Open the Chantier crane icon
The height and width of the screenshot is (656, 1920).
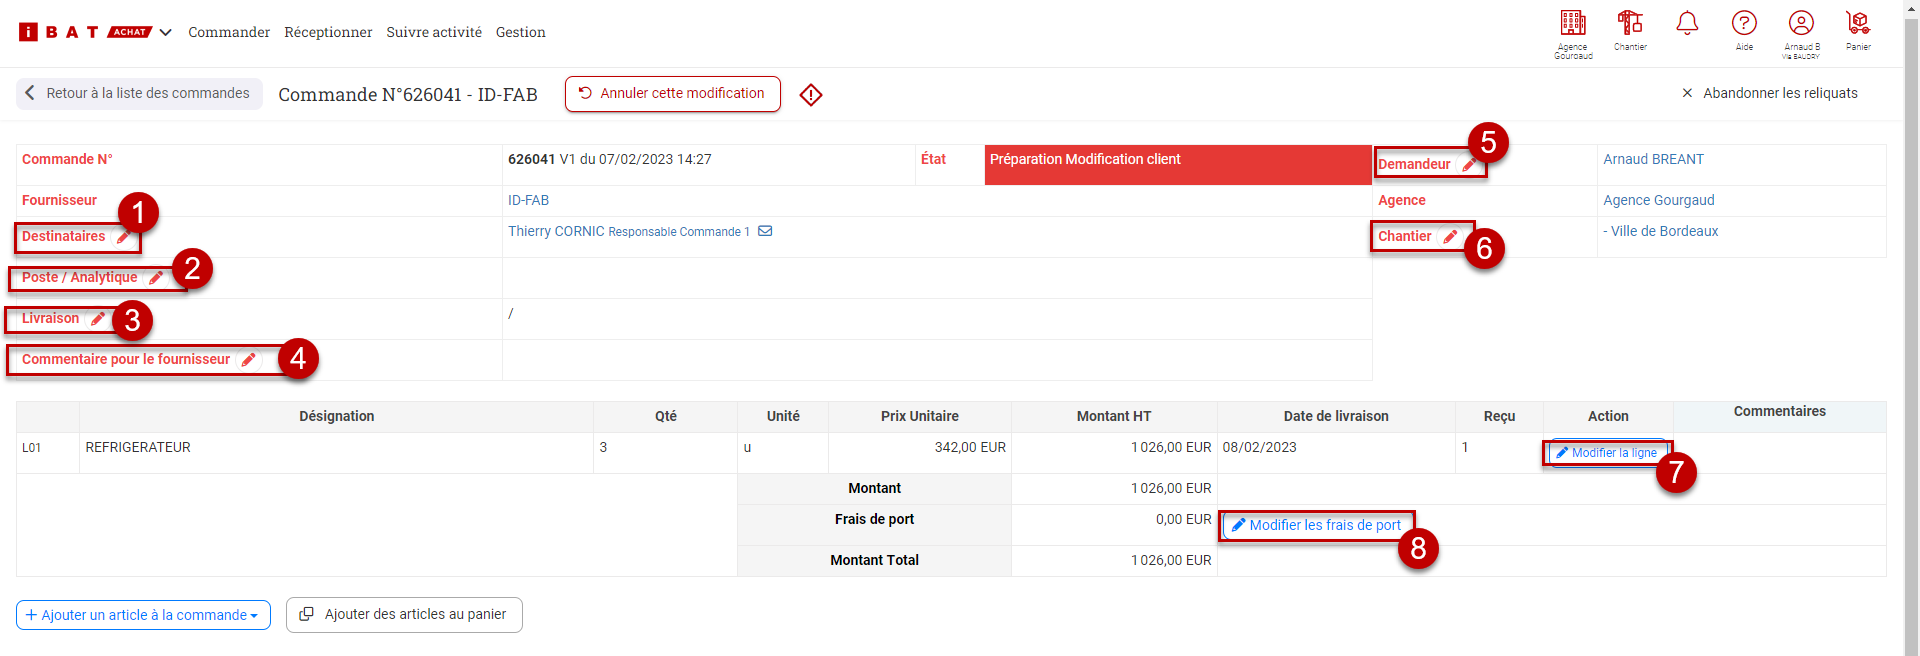(1630, 24)
